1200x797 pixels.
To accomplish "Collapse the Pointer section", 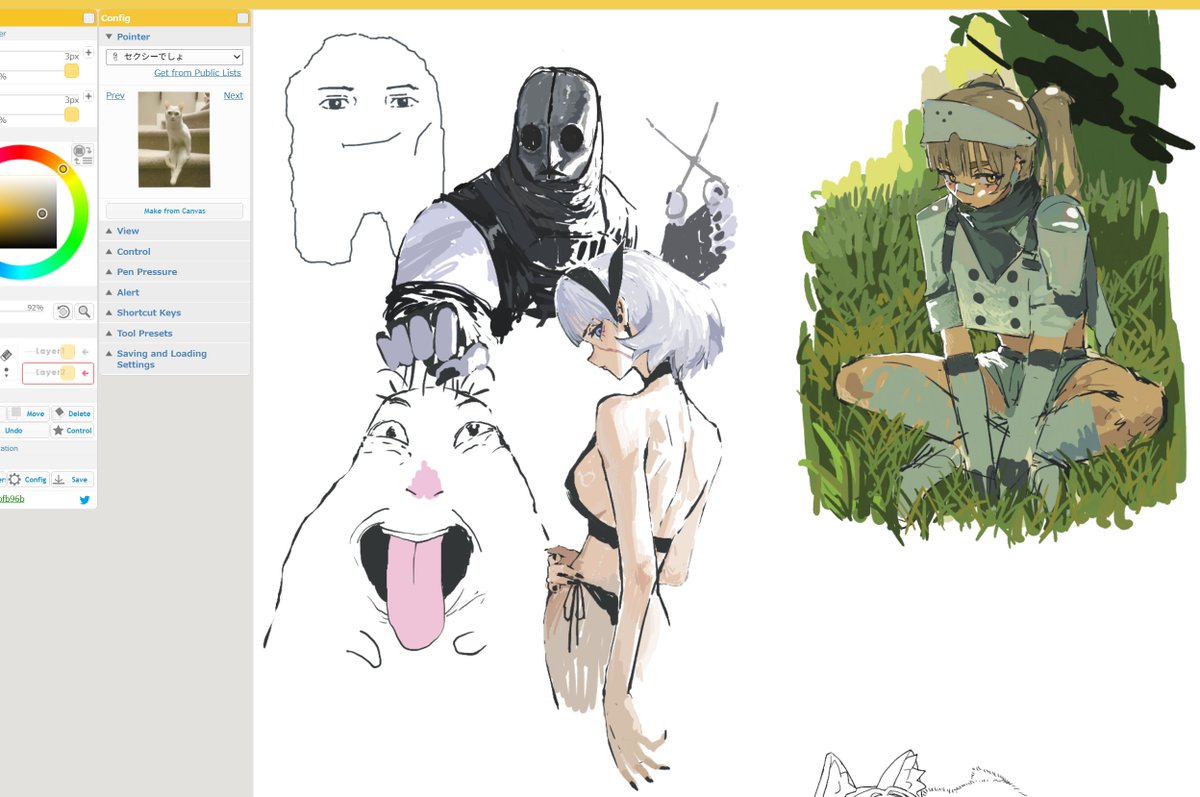I will click(x=174, y=37).
